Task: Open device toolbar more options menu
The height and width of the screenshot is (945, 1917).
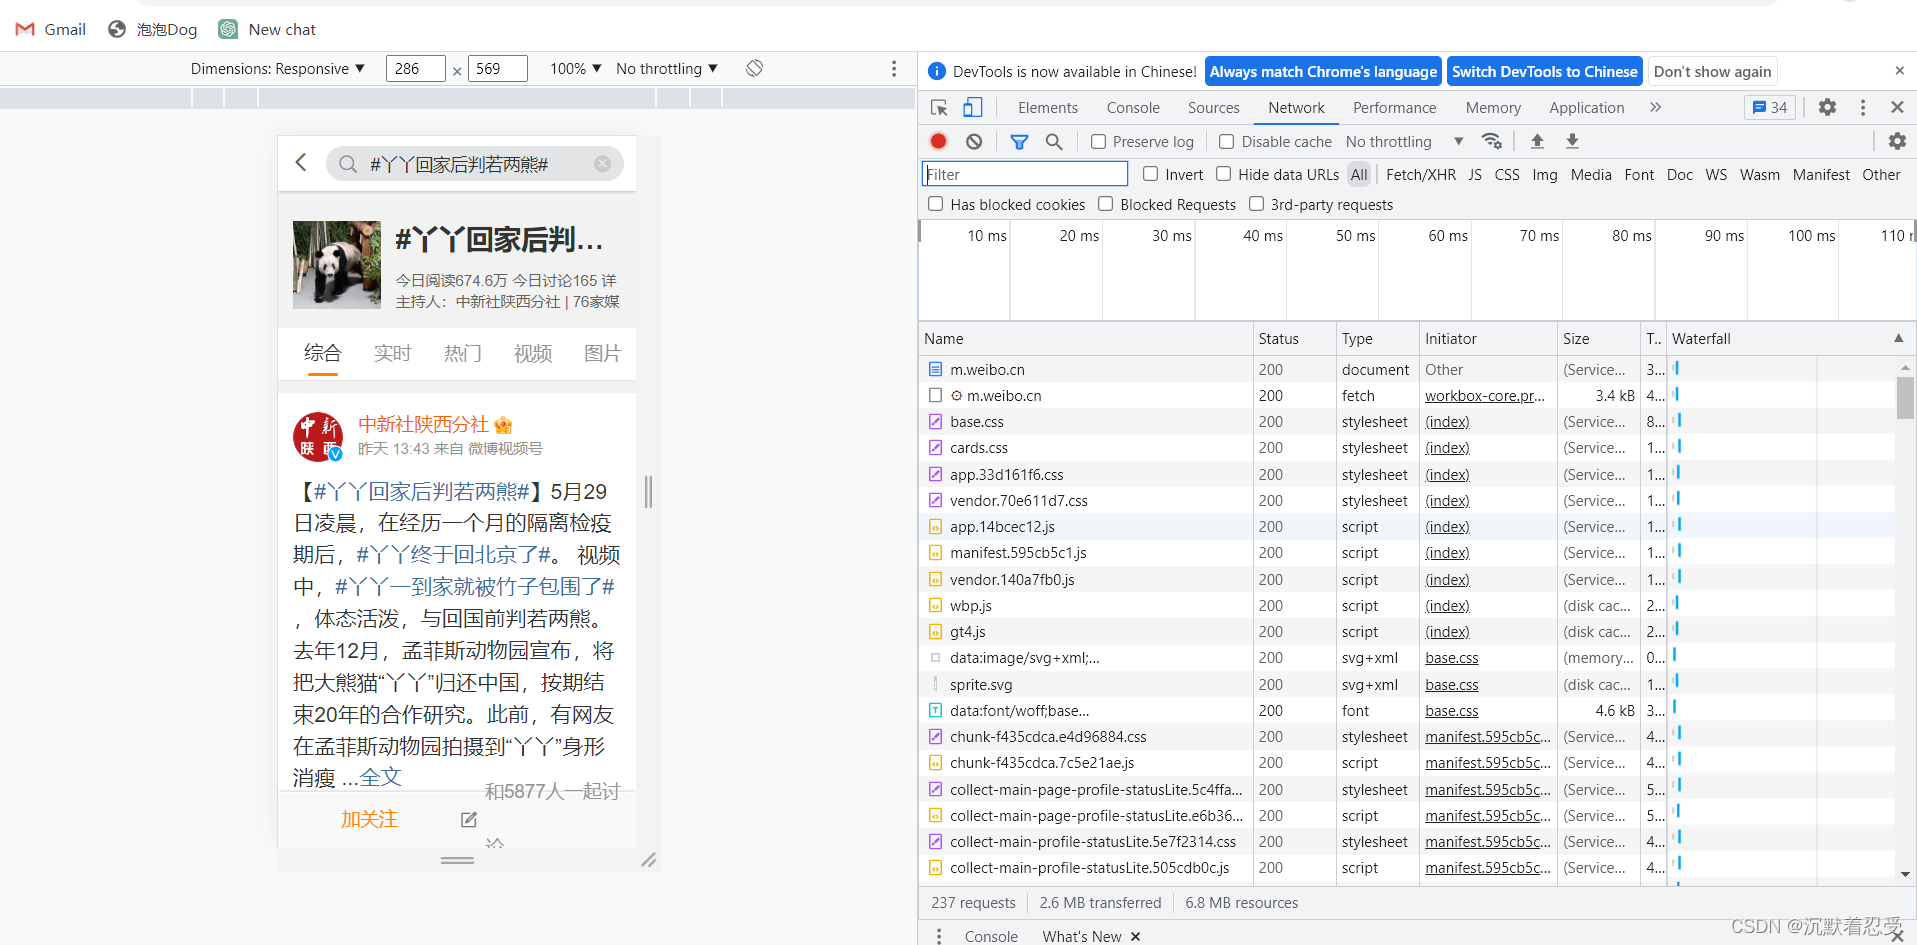Action: click(893, 68)
